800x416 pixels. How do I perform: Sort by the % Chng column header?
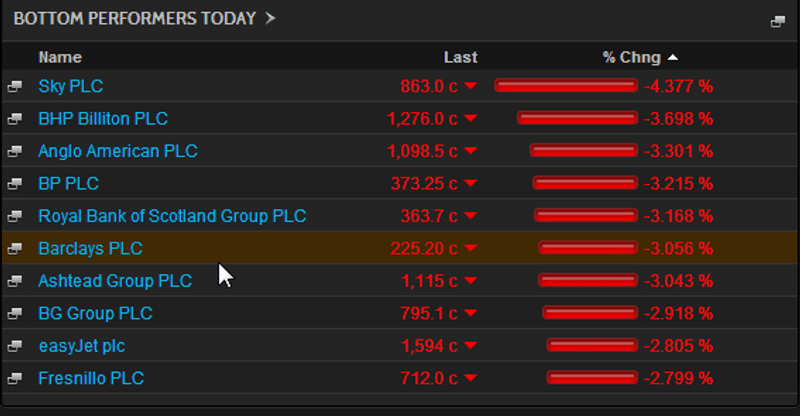pos(632,57)
